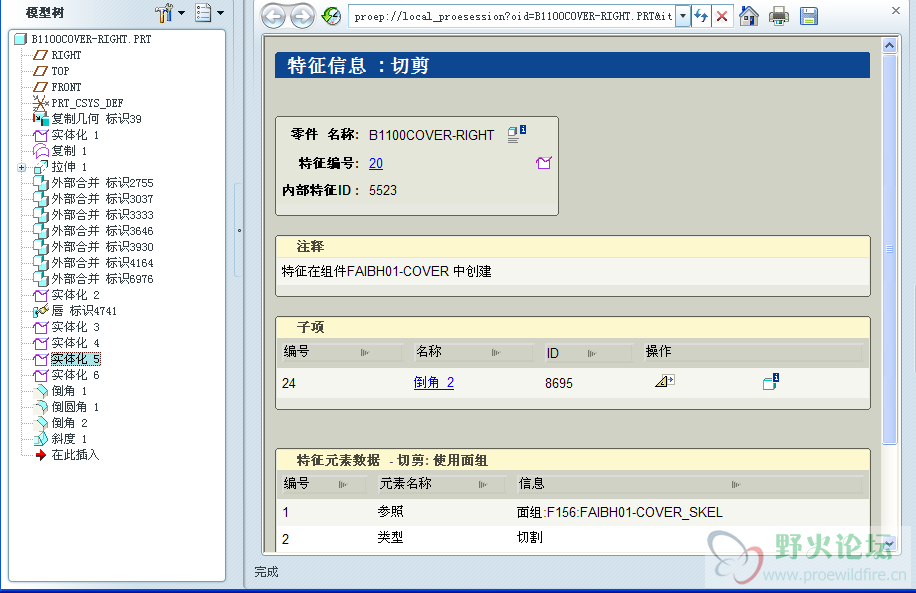The height and width of the screenshot is (593, 916).
Task: Open dropdown arrow beside settings hammer icon
Action: coord(182,12)
